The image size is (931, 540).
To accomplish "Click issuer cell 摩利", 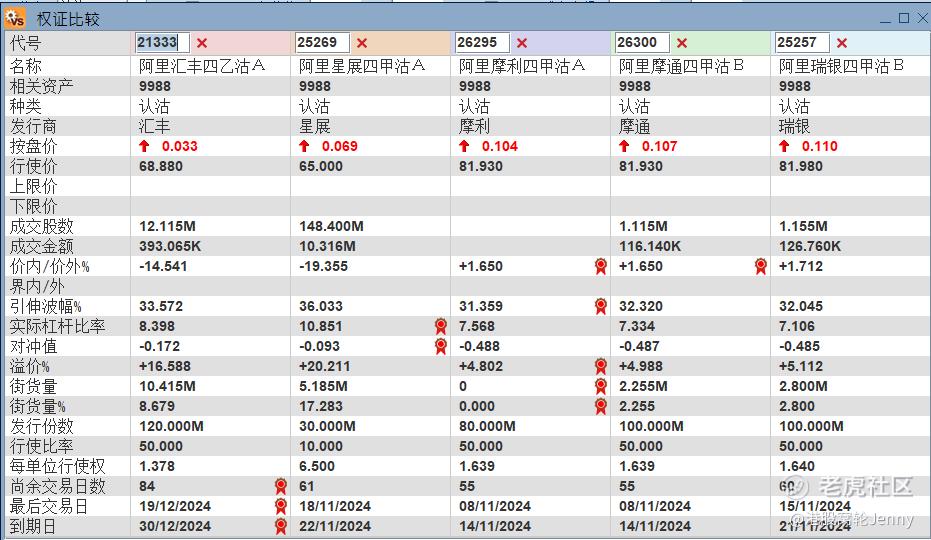I will [x=474, y=127].
